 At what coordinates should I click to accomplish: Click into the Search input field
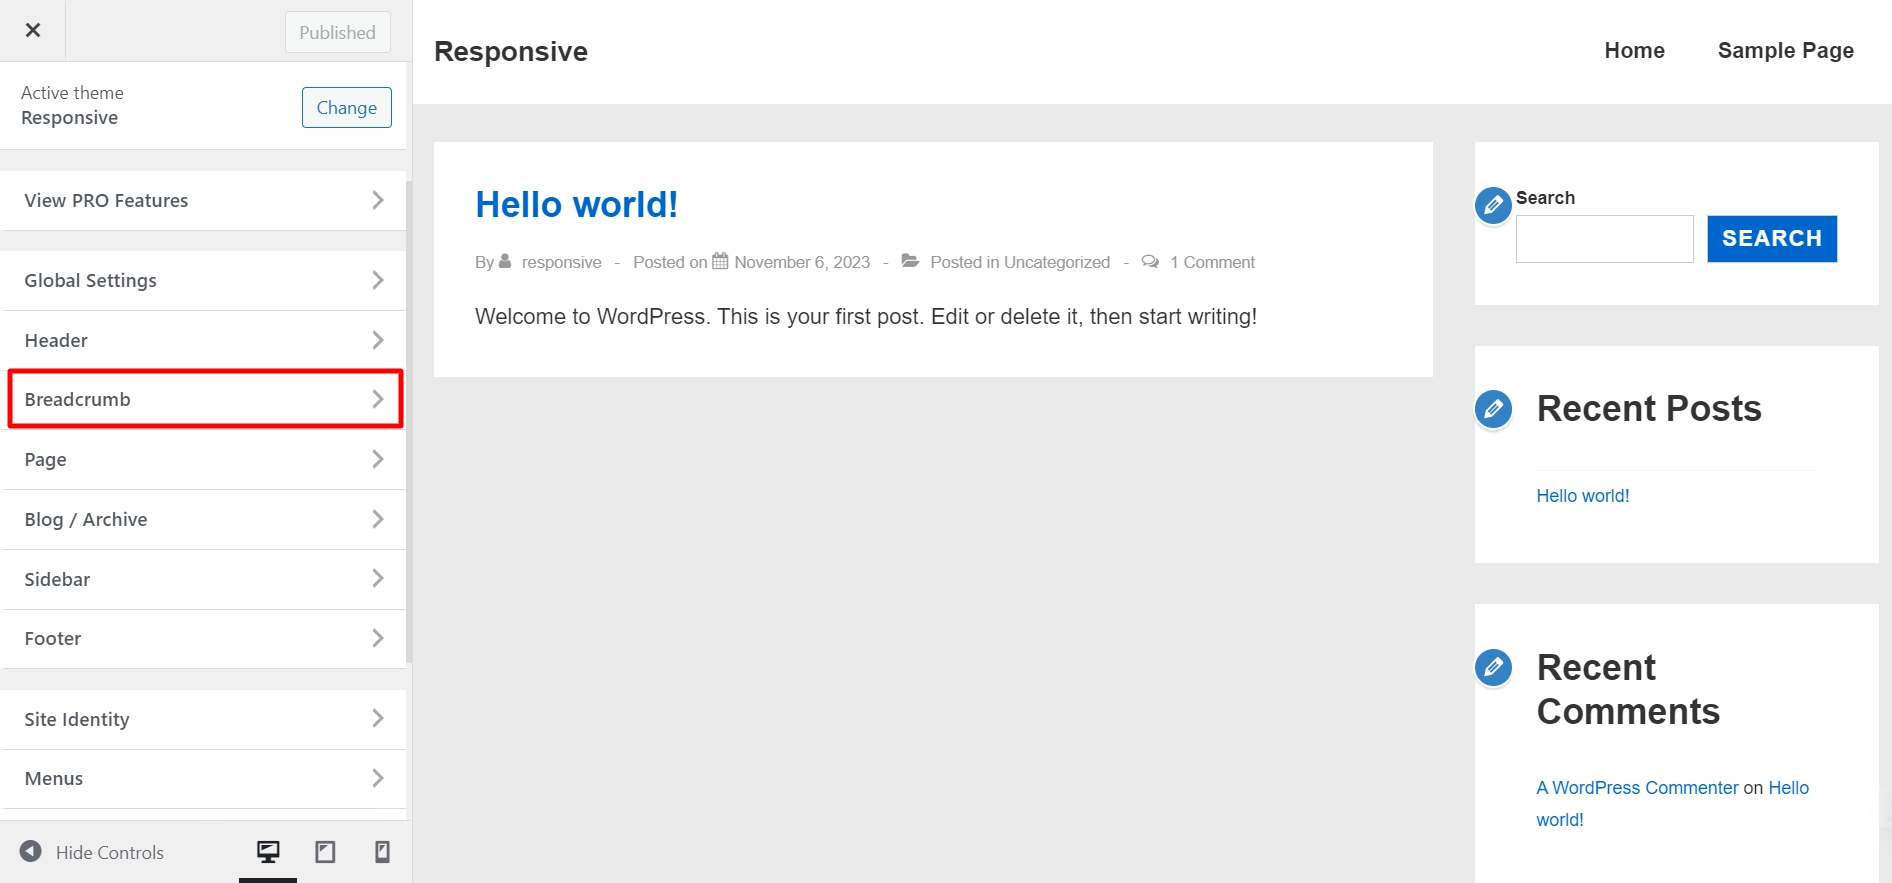coord(1604,239)
